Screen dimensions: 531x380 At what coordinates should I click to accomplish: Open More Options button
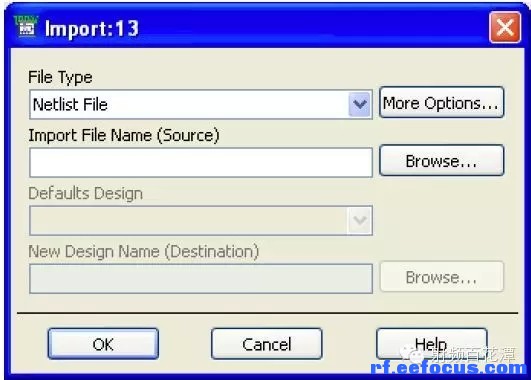point(442,102)
